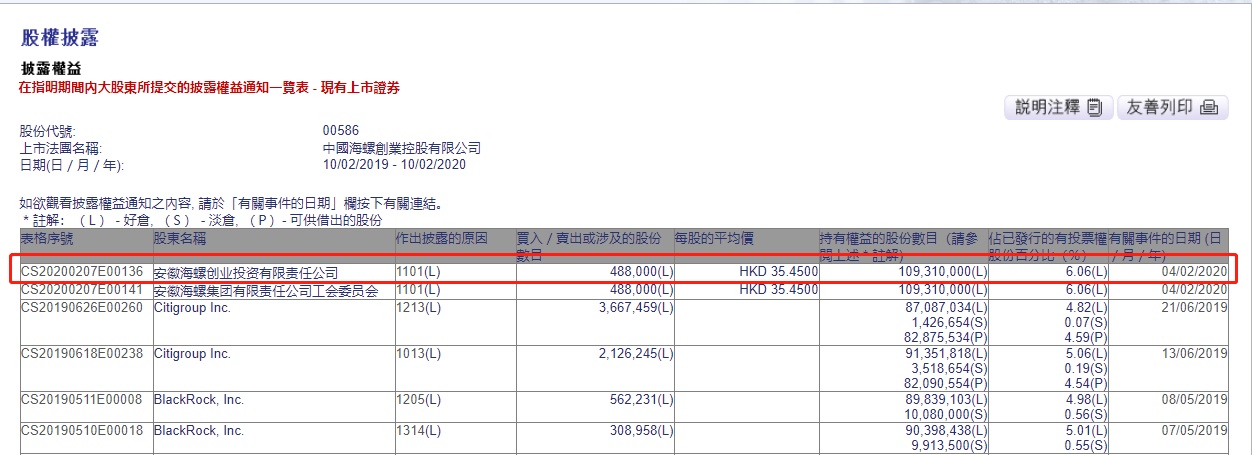Click shares value 3,667,459(L)

634,307
